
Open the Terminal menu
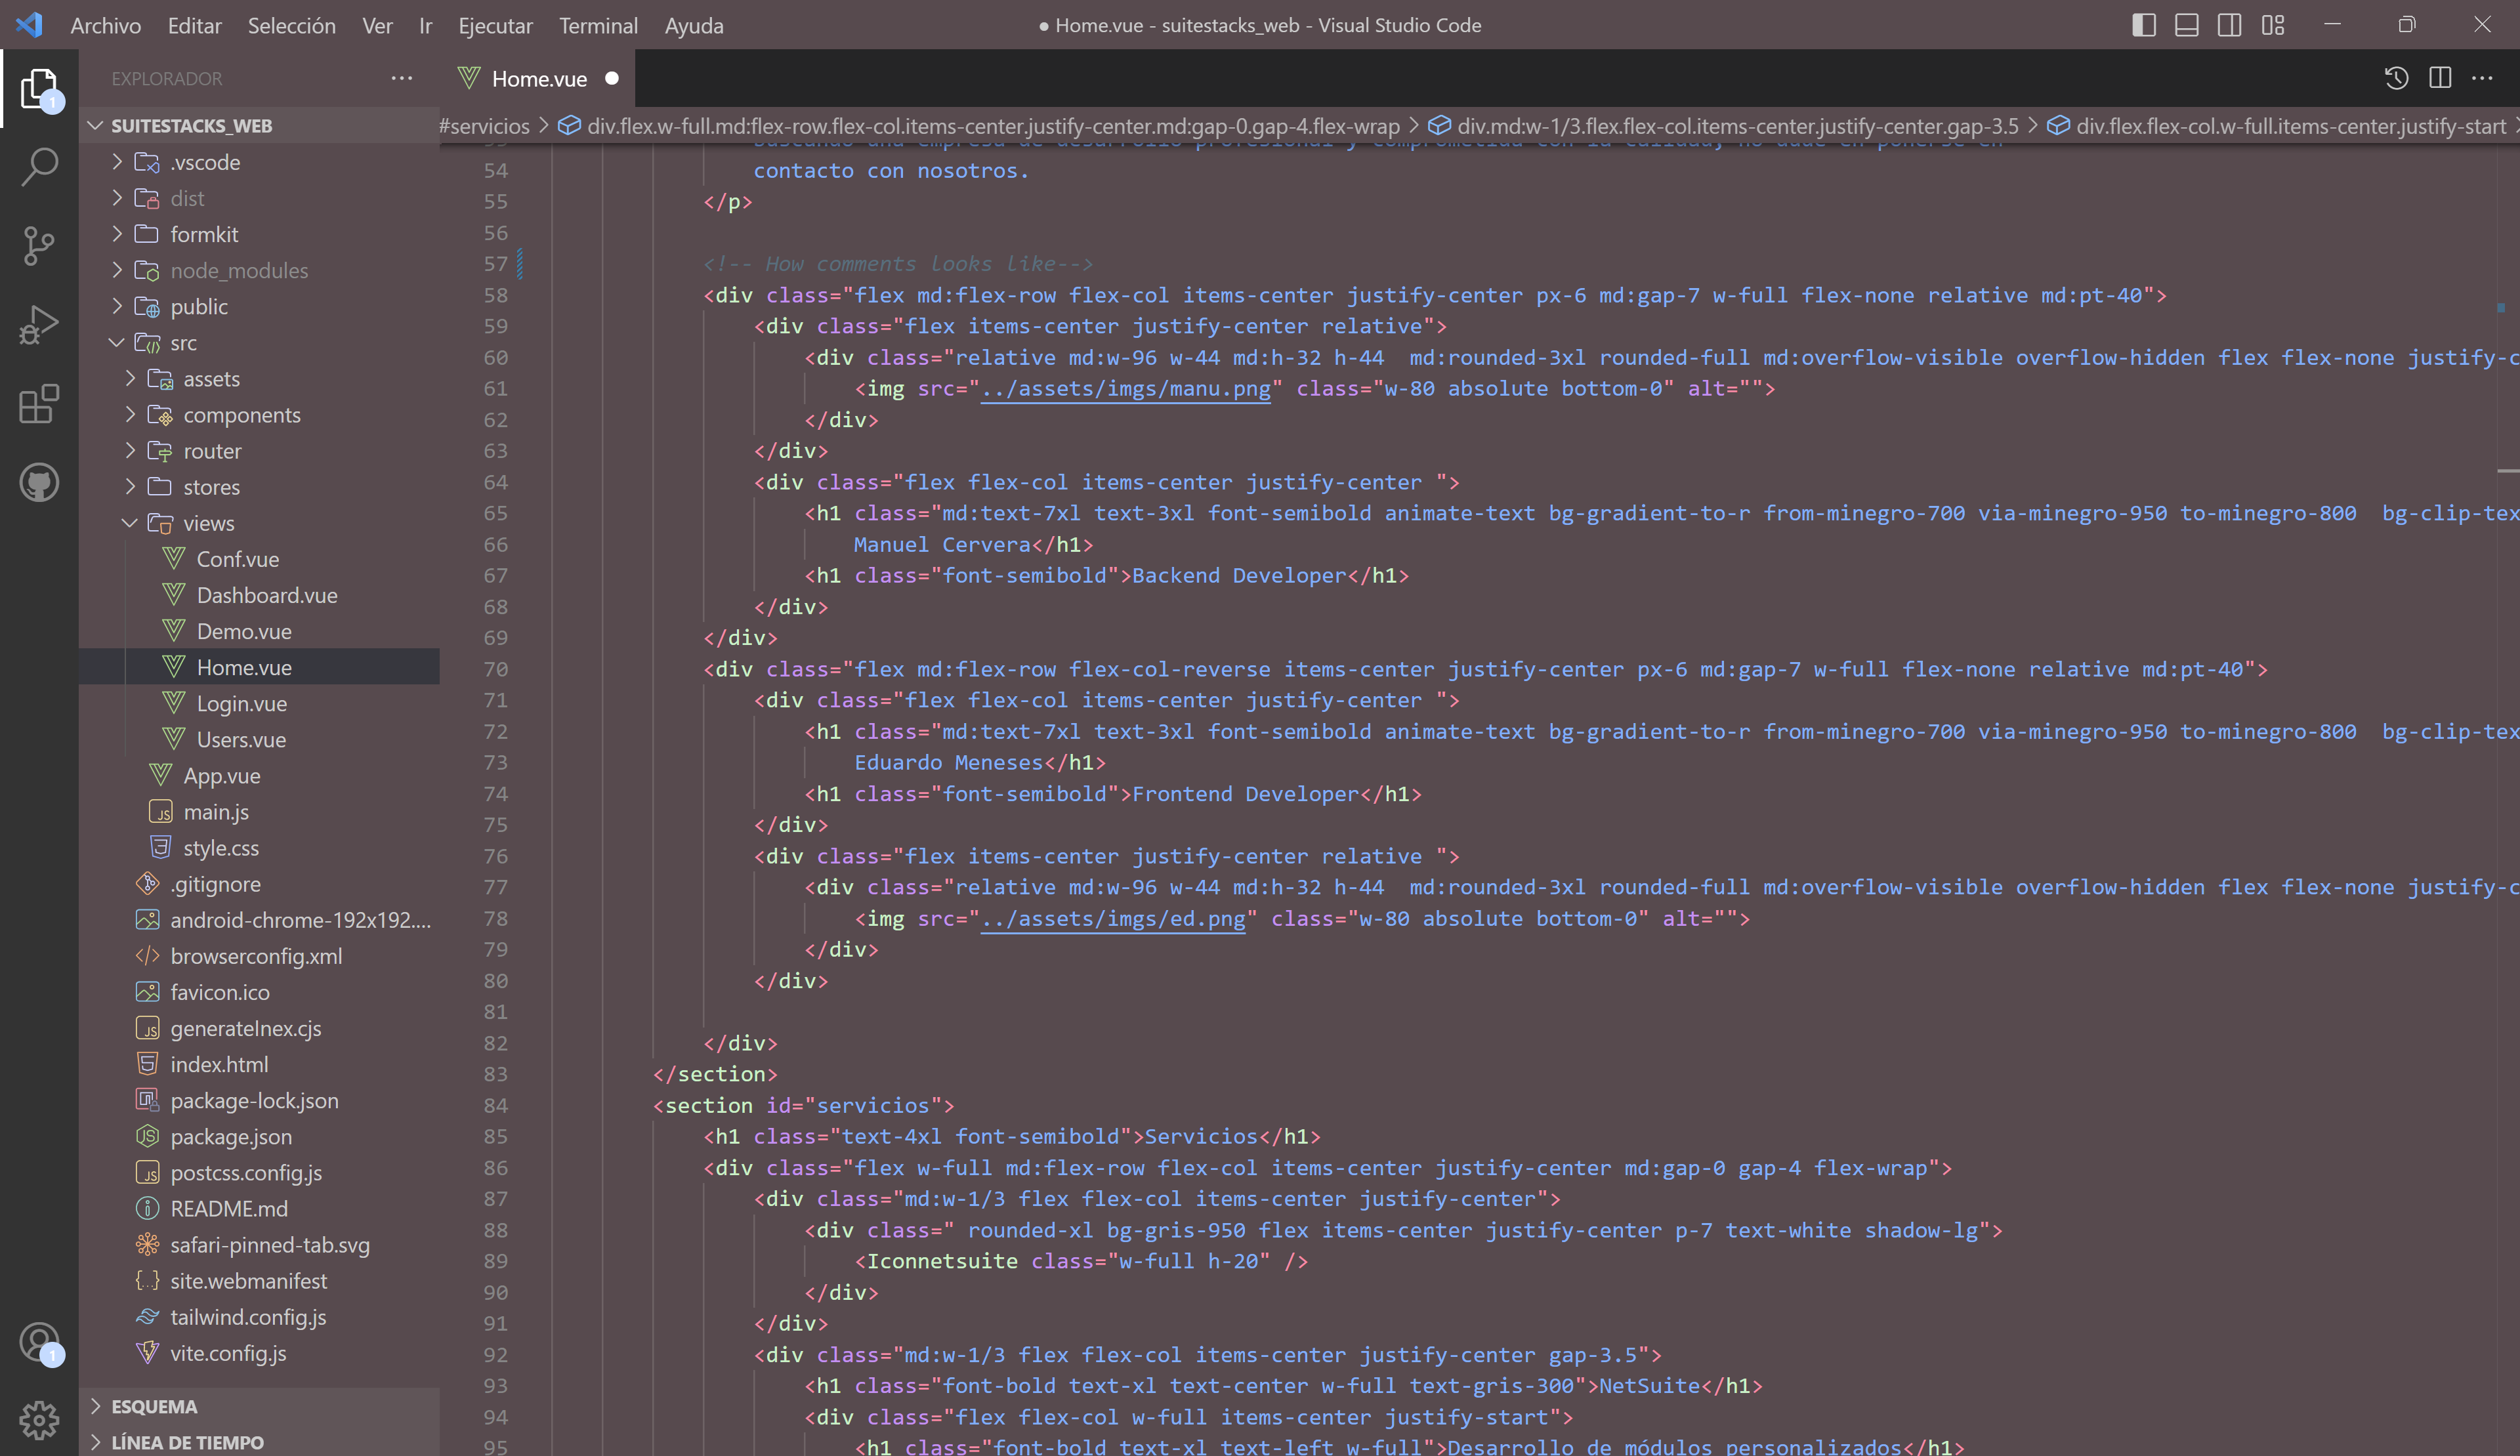pos(598,25)
